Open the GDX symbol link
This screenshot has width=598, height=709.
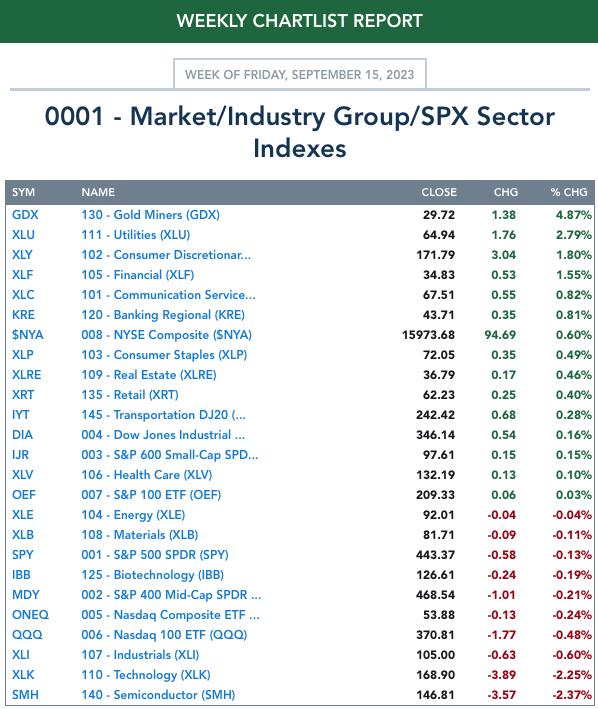[25, 215]
